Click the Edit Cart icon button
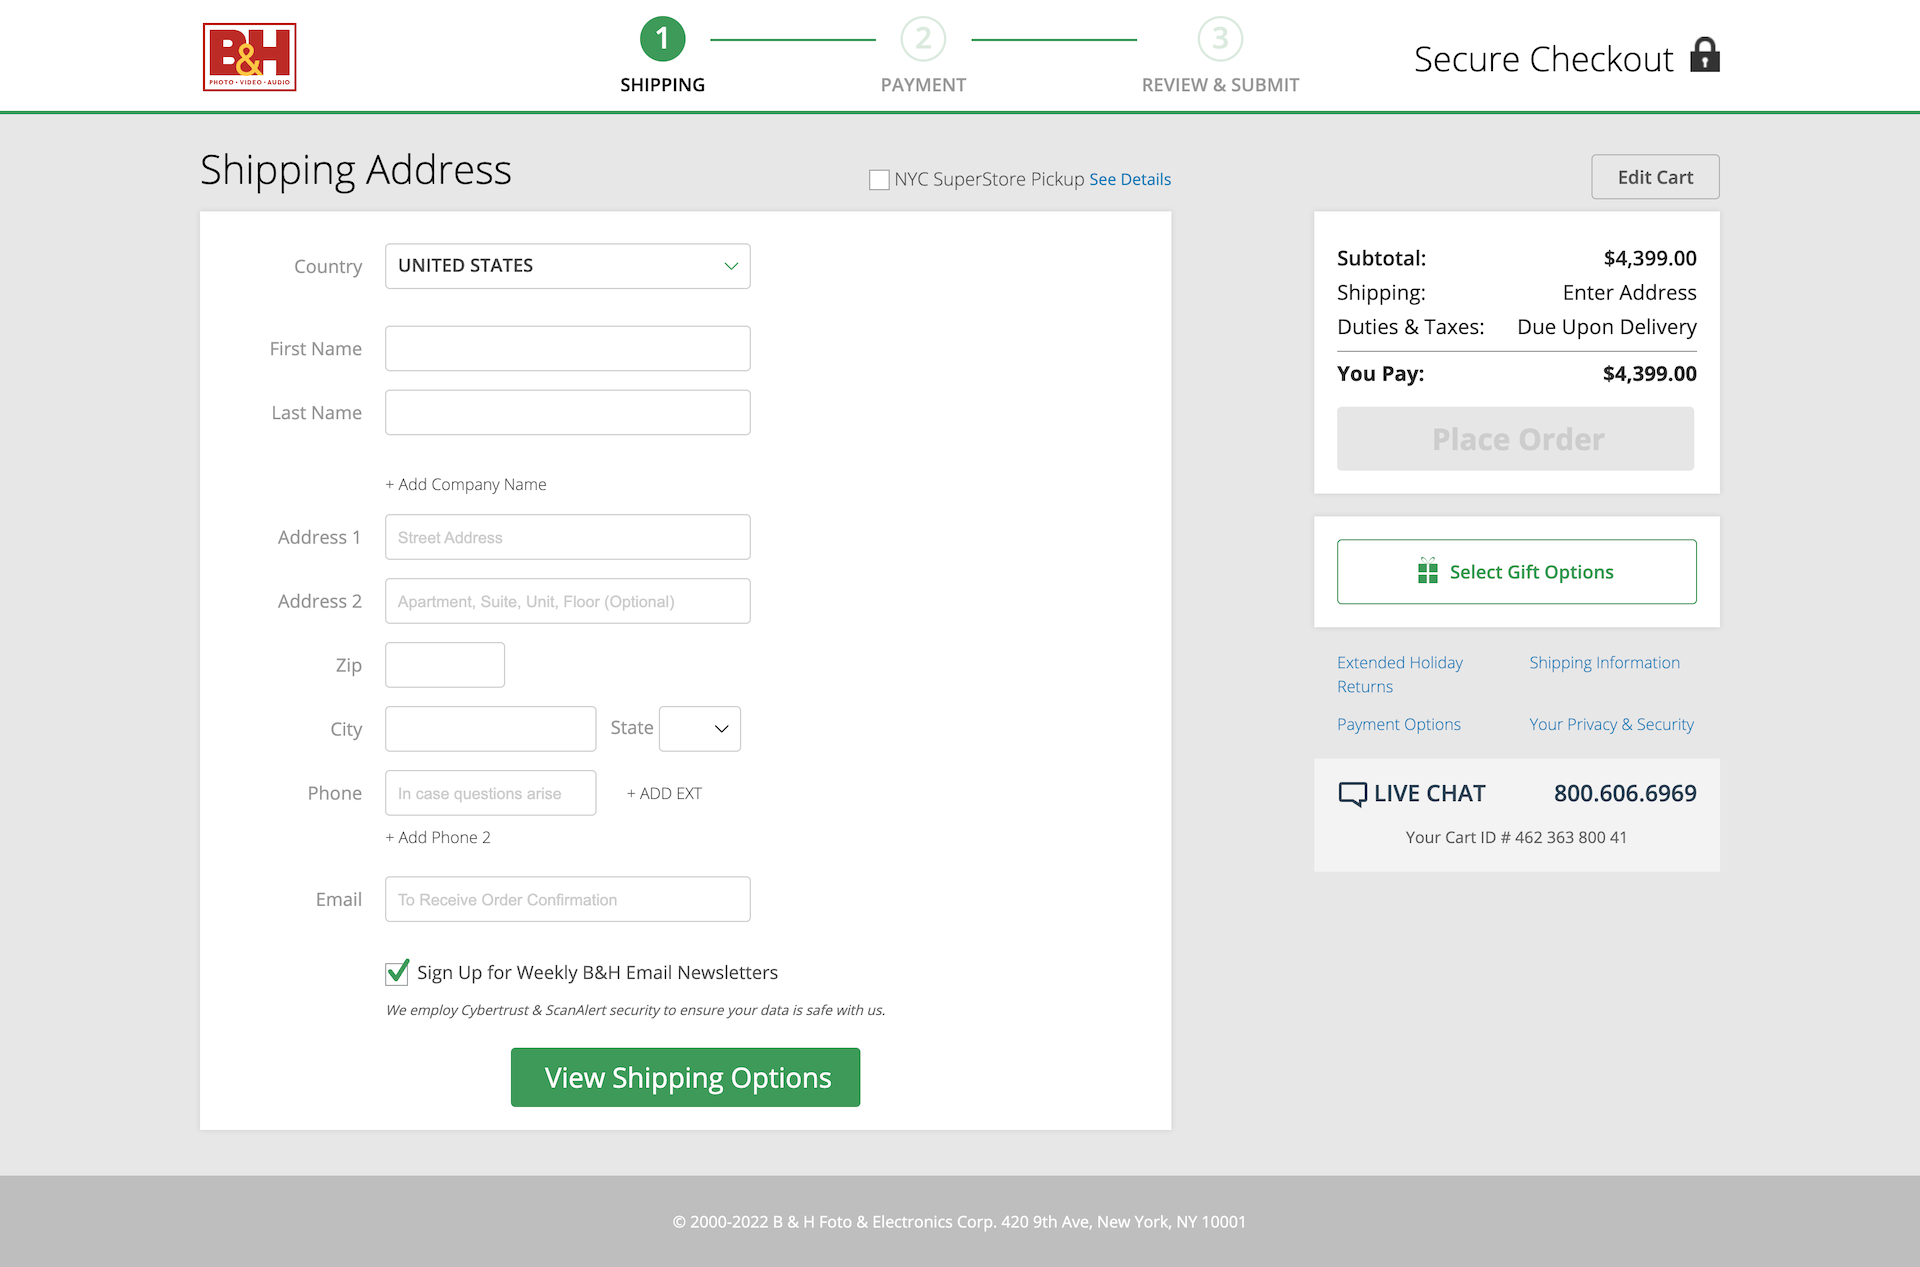 point(1656,175)
